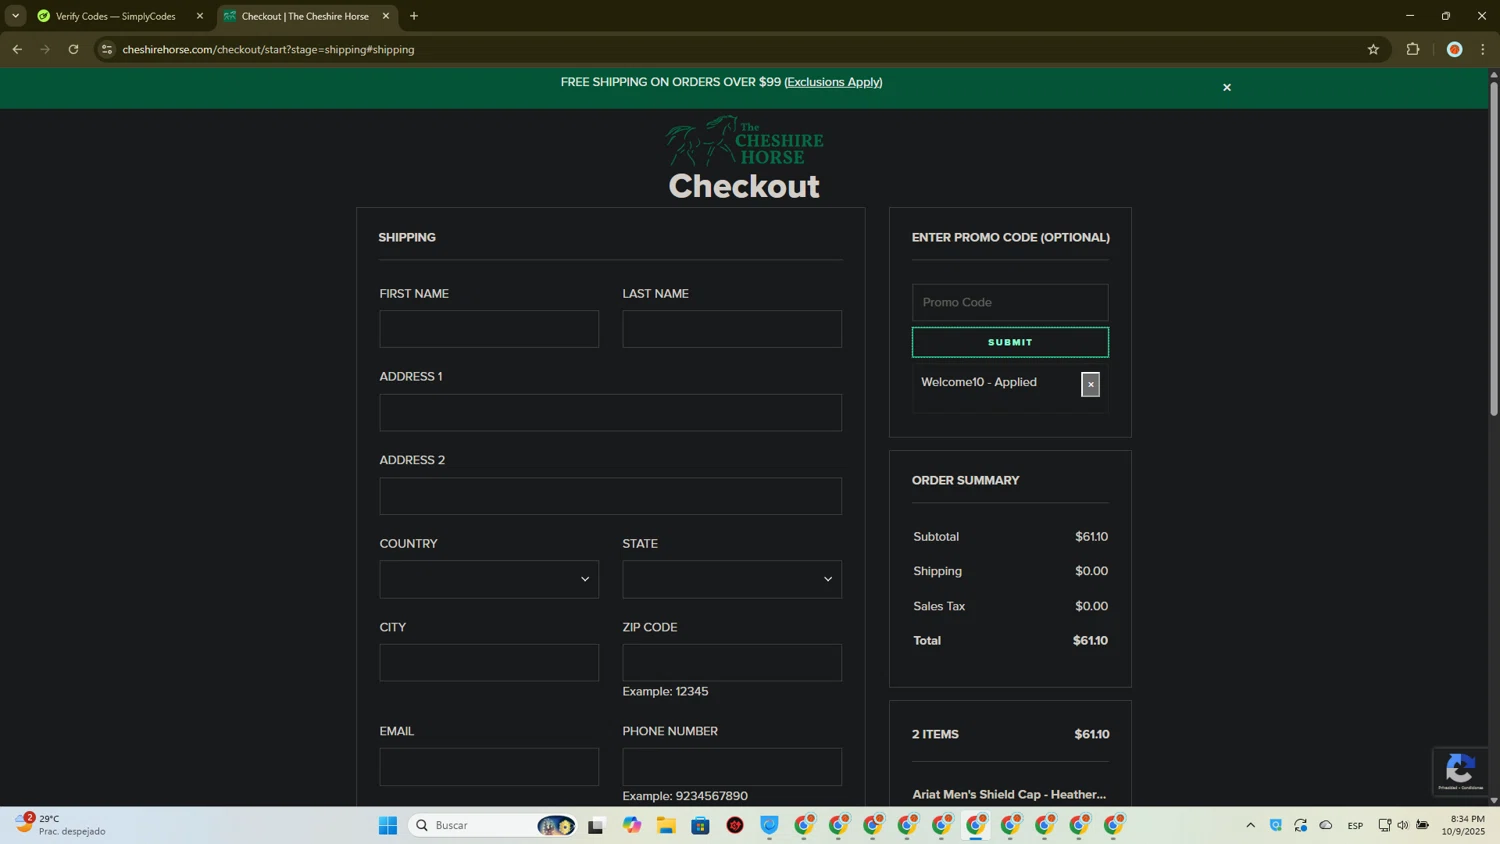Click the Promo Code input box

pyautogui.click(x=1010, y=302)
